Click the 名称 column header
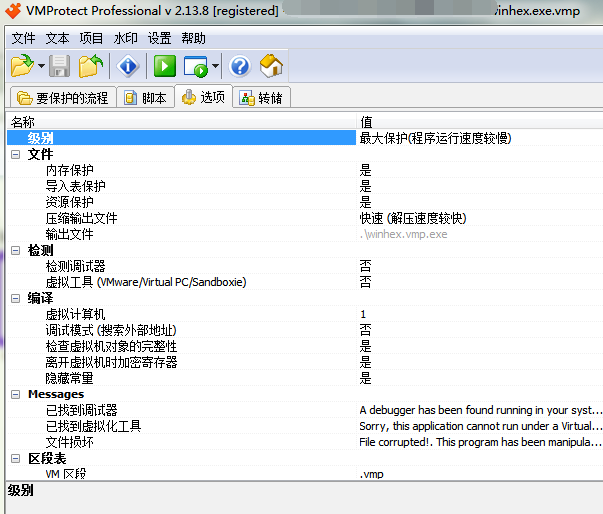Screen dimensions: 603x514 tap(181, 121)
